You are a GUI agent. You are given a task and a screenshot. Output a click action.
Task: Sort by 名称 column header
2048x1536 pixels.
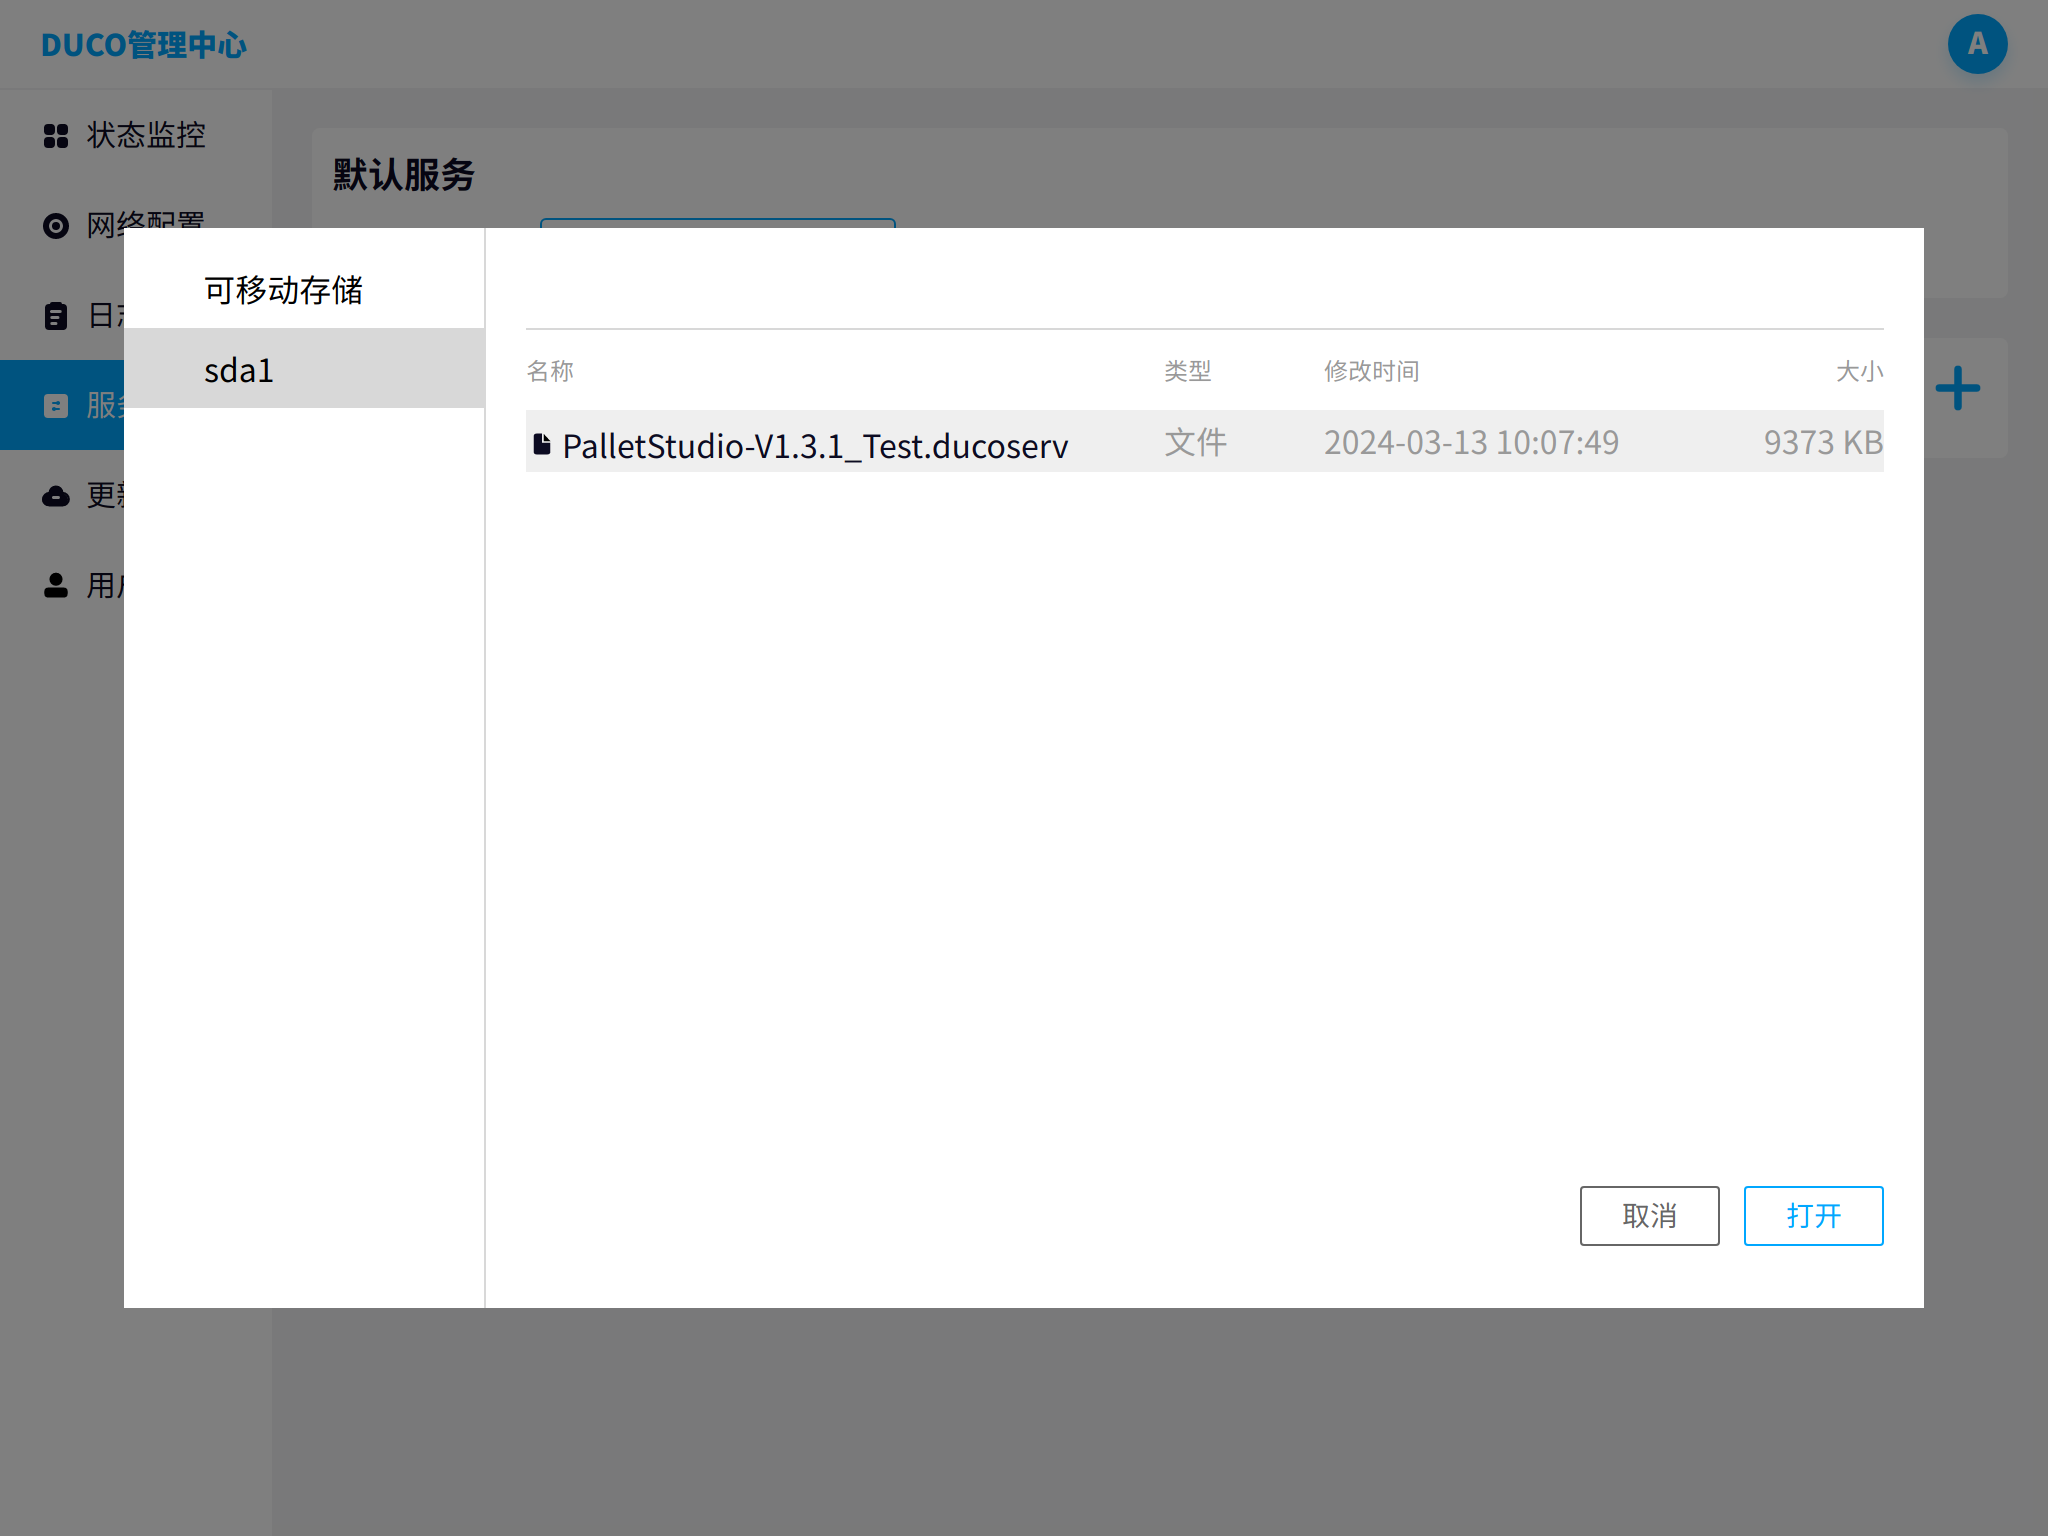click(x=550, y=372)
